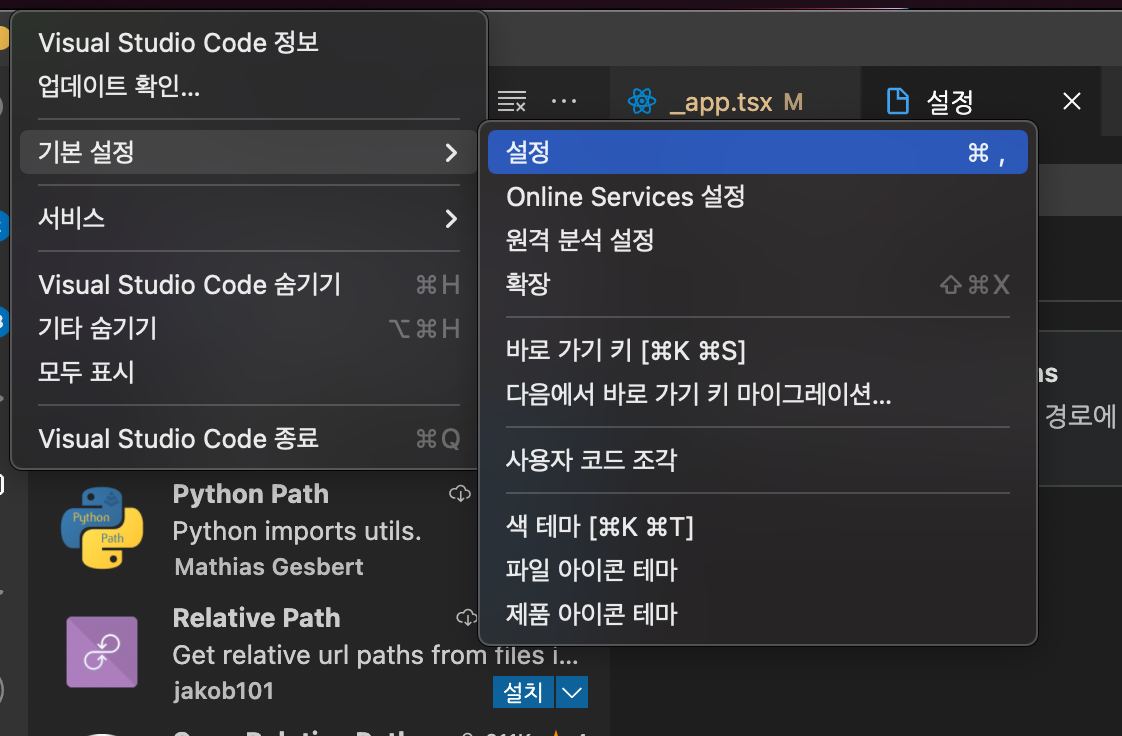
Task: Select the 'Relative Path' extension title
Action: [x=257, y=618]
